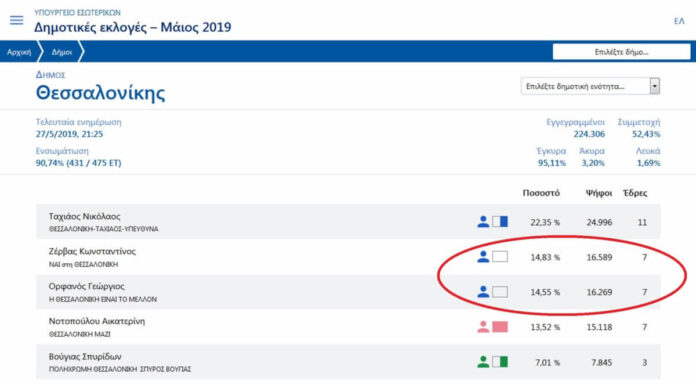696x385 pixels.
Task: Click the Επιλέξτε δήμο search field
Action: (621, 52)
